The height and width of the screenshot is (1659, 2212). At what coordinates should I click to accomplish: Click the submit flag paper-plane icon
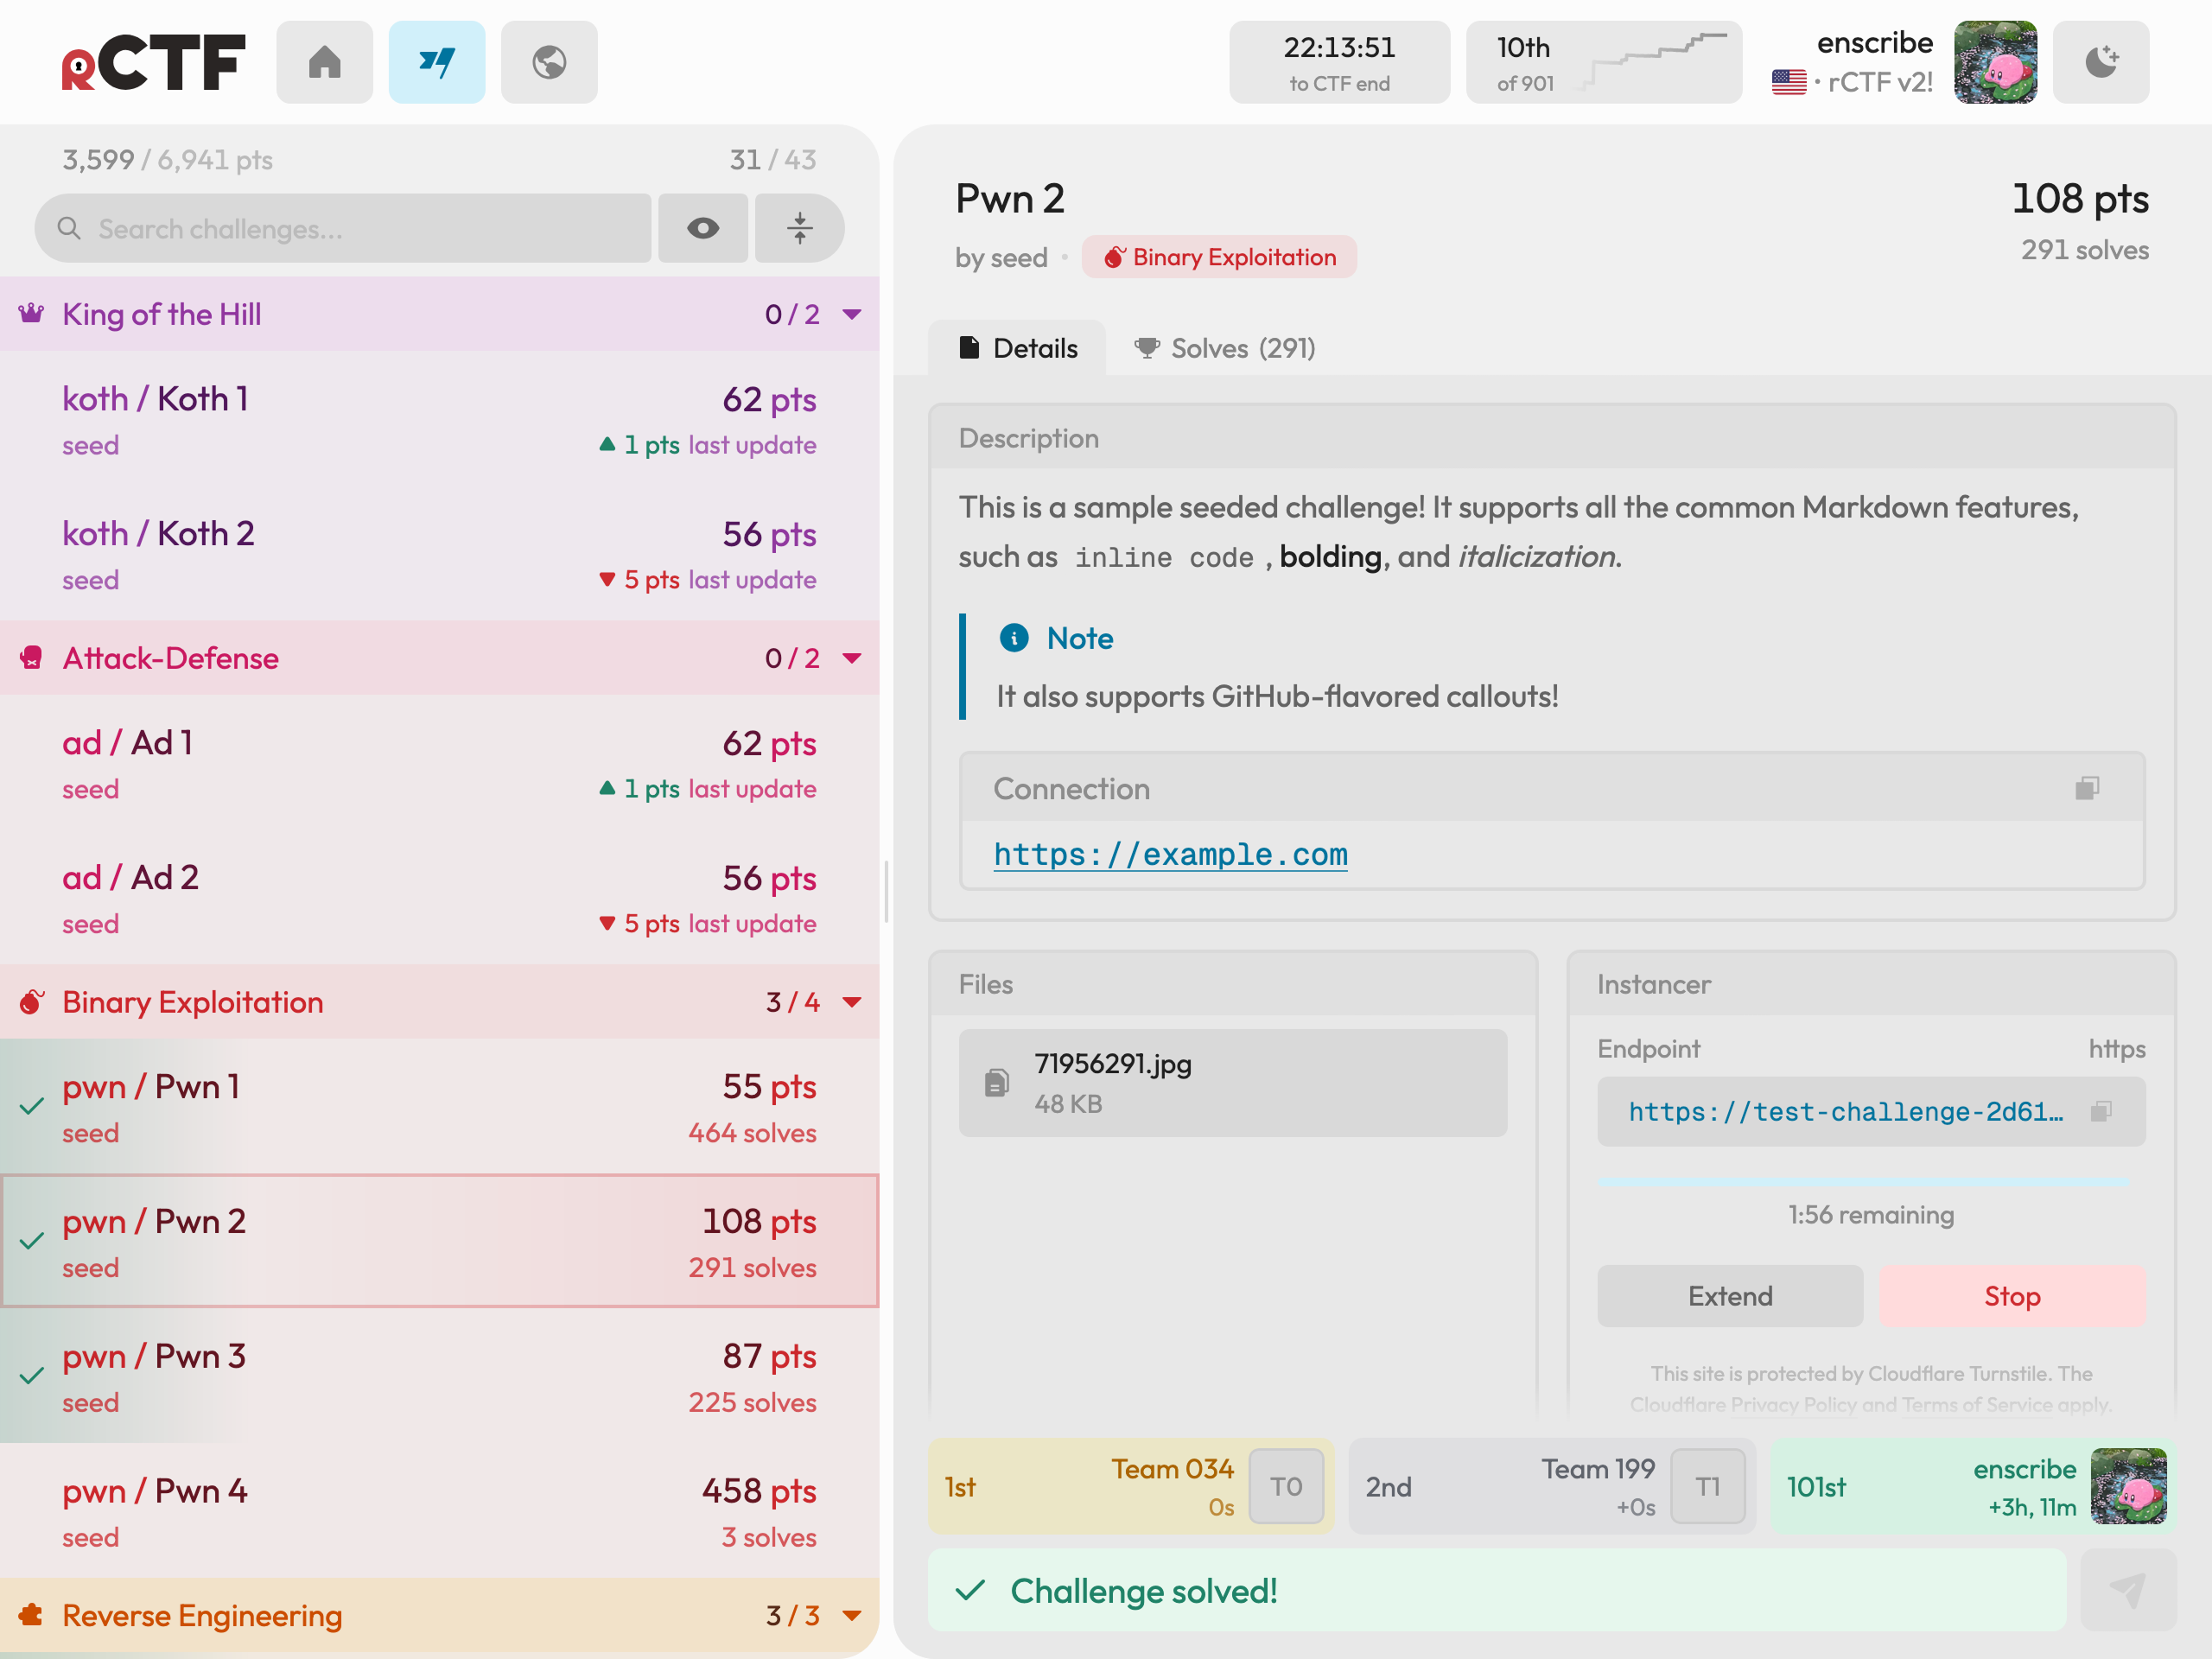pos(2128,1590)
